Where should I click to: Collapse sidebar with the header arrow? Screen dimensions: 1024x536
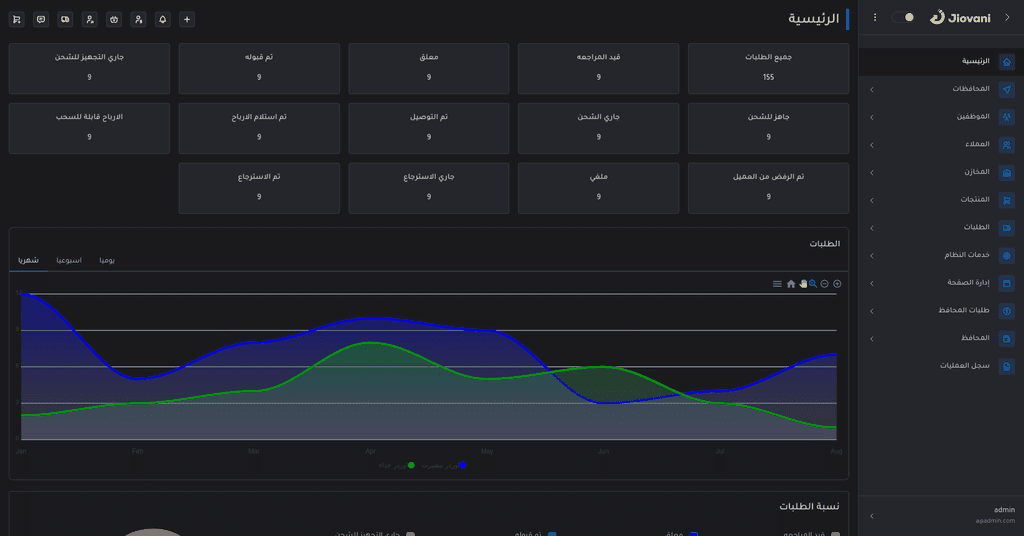click(x=1007, y=18)
